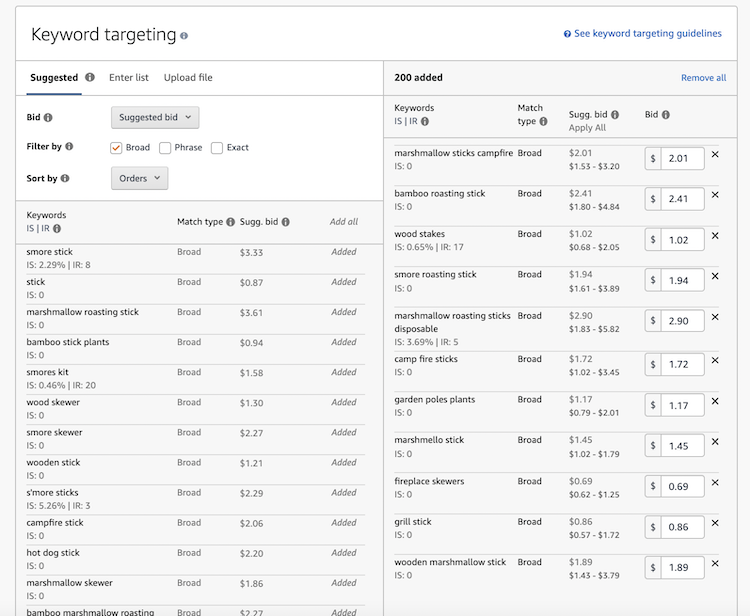Click Add all in suggested keywords header
This screenshot has height=616, width=750.
[343, 222]
